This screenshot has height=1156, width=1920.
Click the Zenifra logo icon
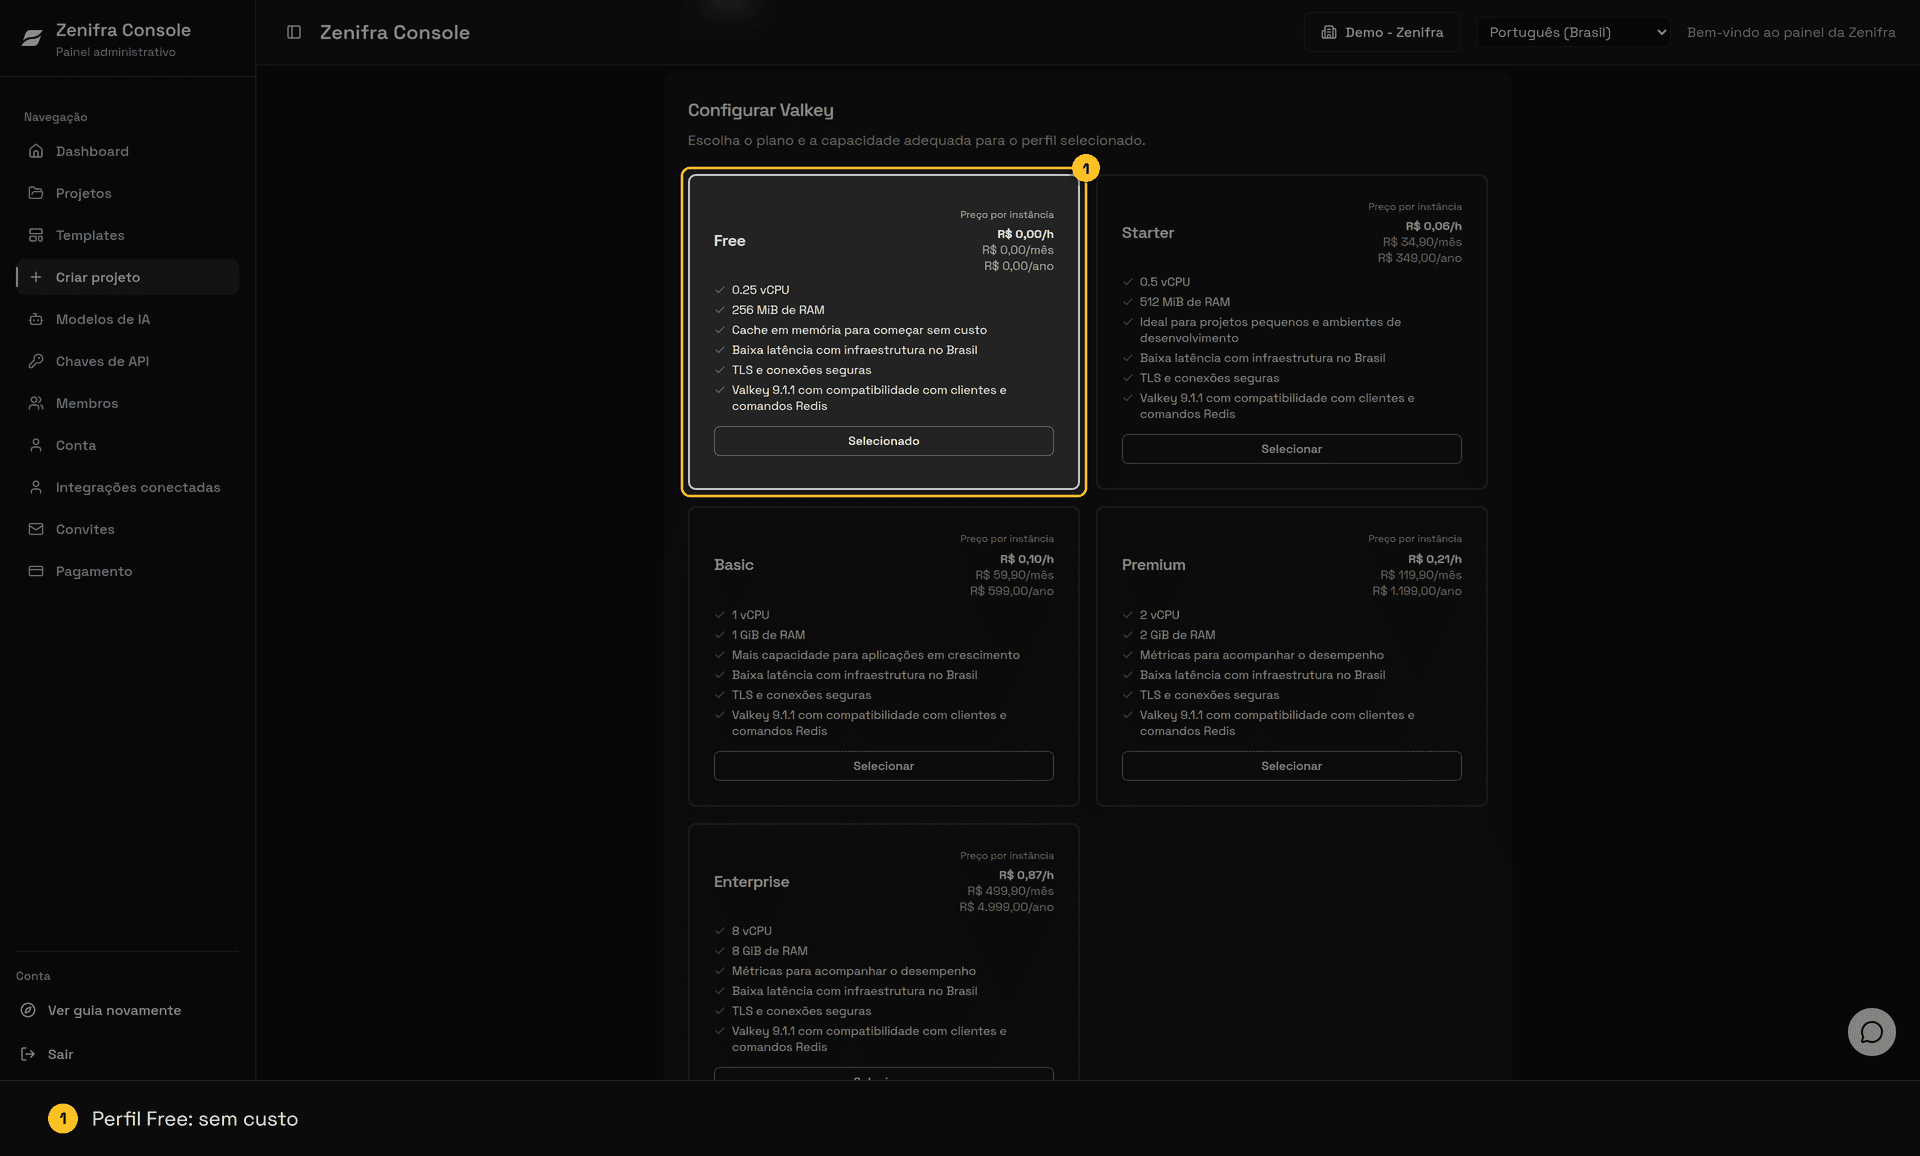[x=32, y=38]
